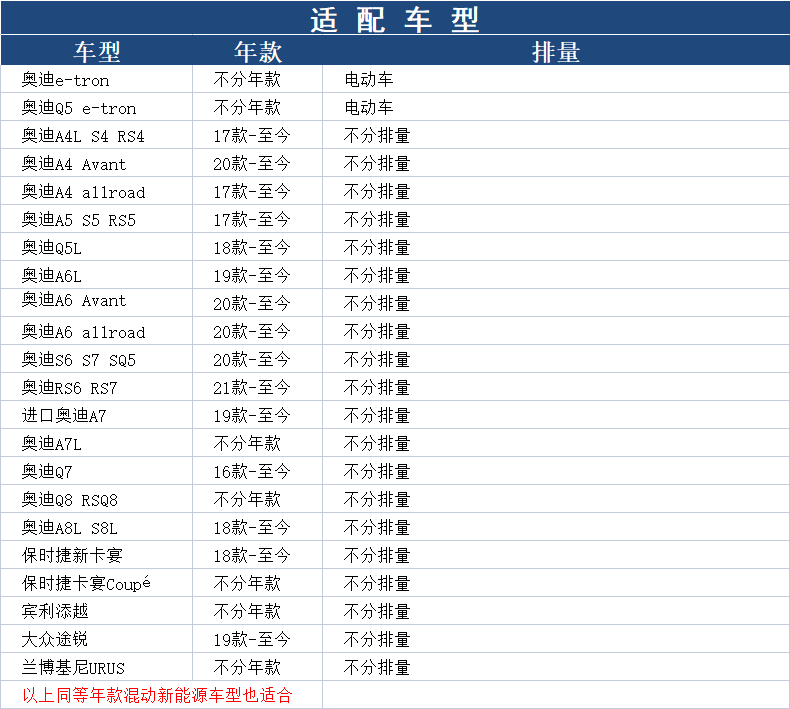790x709 pixels.
Task: Click 18款-至今 in the 保时捷新卡宴 row
Action: (252, 556)
